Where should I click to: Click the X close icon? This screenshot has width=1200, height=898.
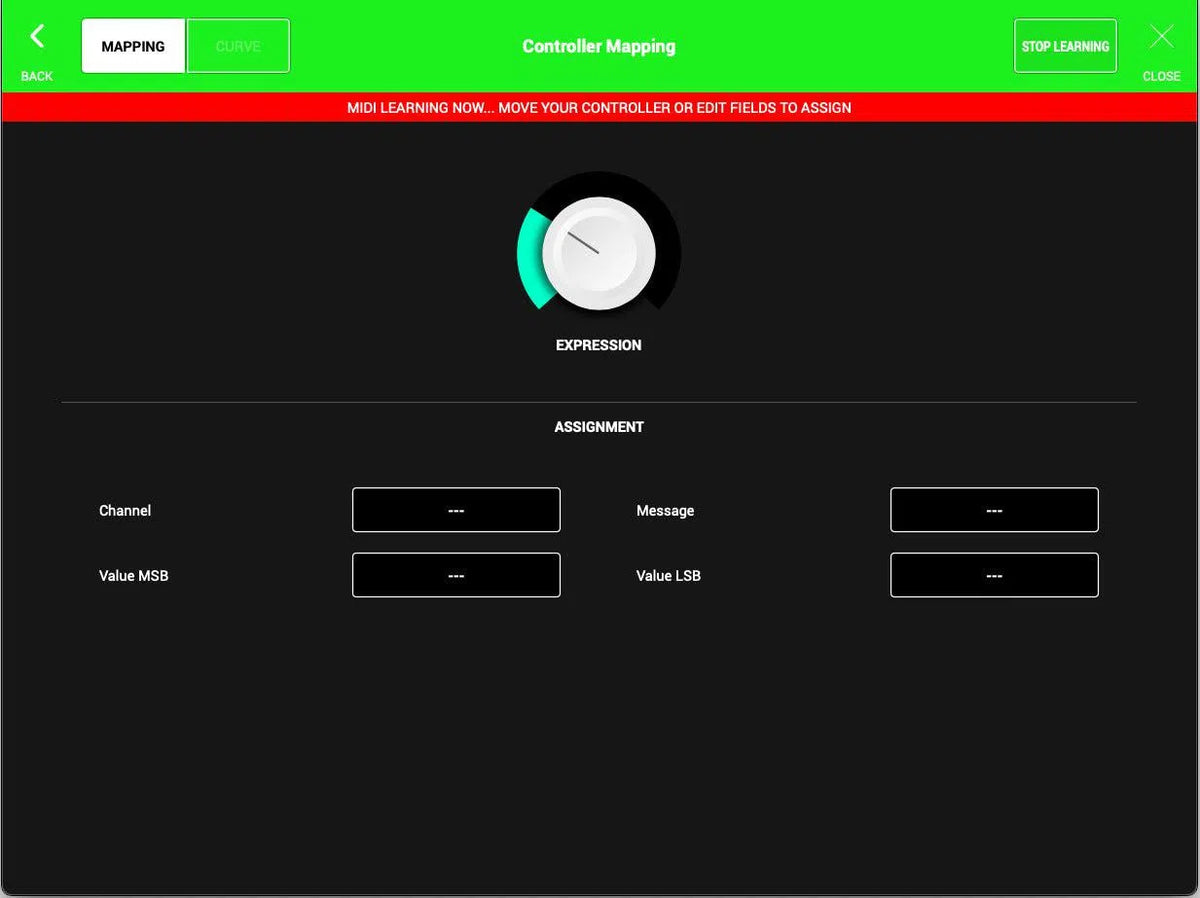pyautogui.click(x=1161, y=37)
